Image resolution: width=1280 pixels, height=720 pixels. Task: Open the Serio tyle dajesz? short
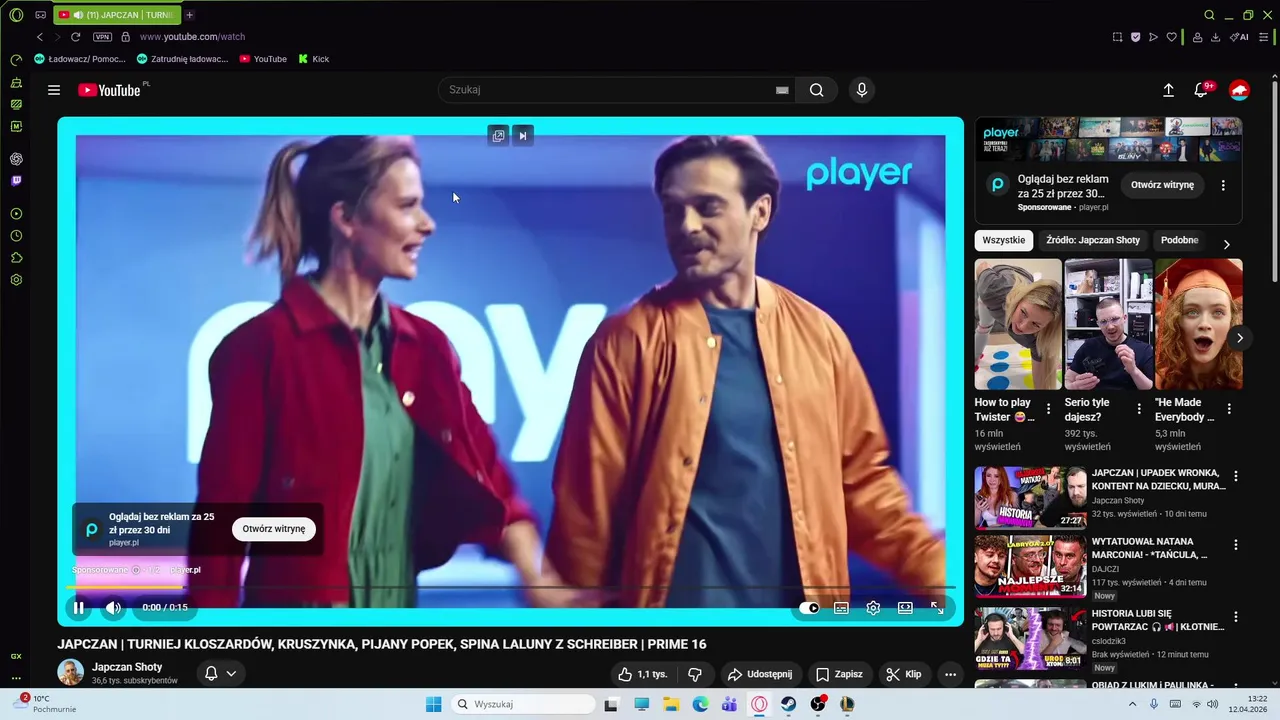(x=1108, y=324)
